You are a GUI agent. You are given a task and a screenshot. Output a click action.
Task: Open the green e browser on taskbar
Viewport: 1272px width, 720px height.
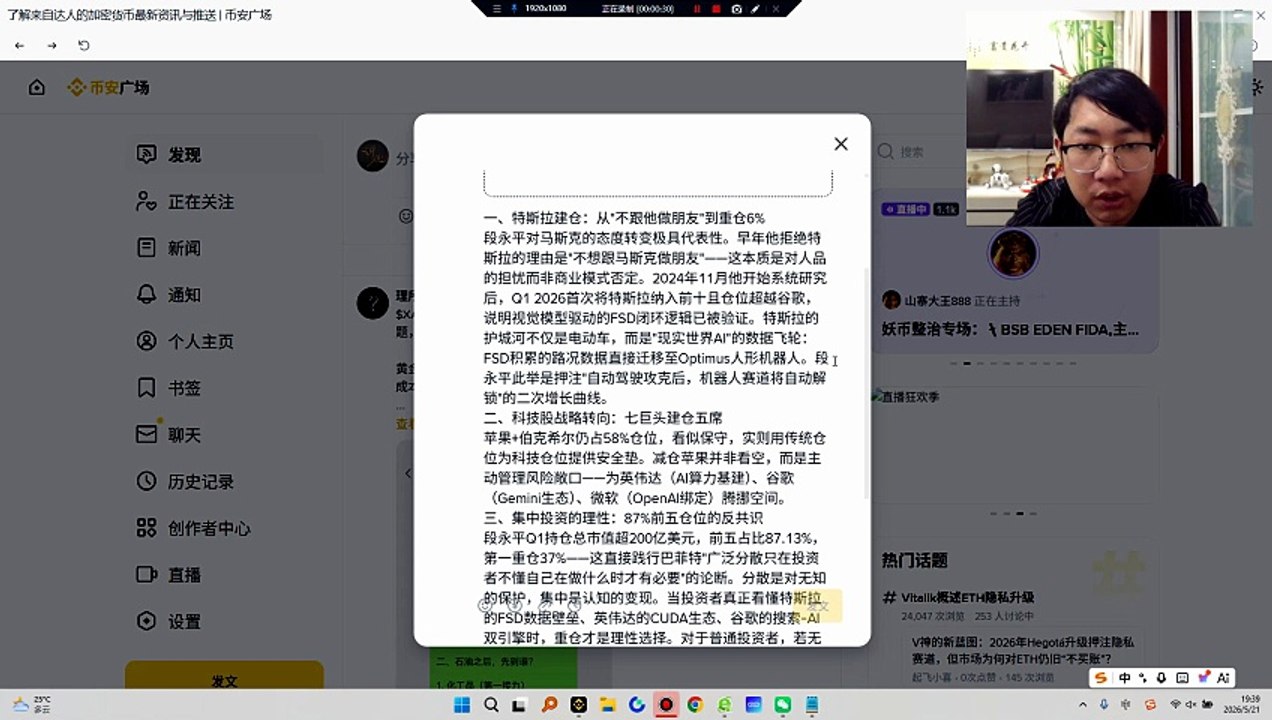coord(724,705)
